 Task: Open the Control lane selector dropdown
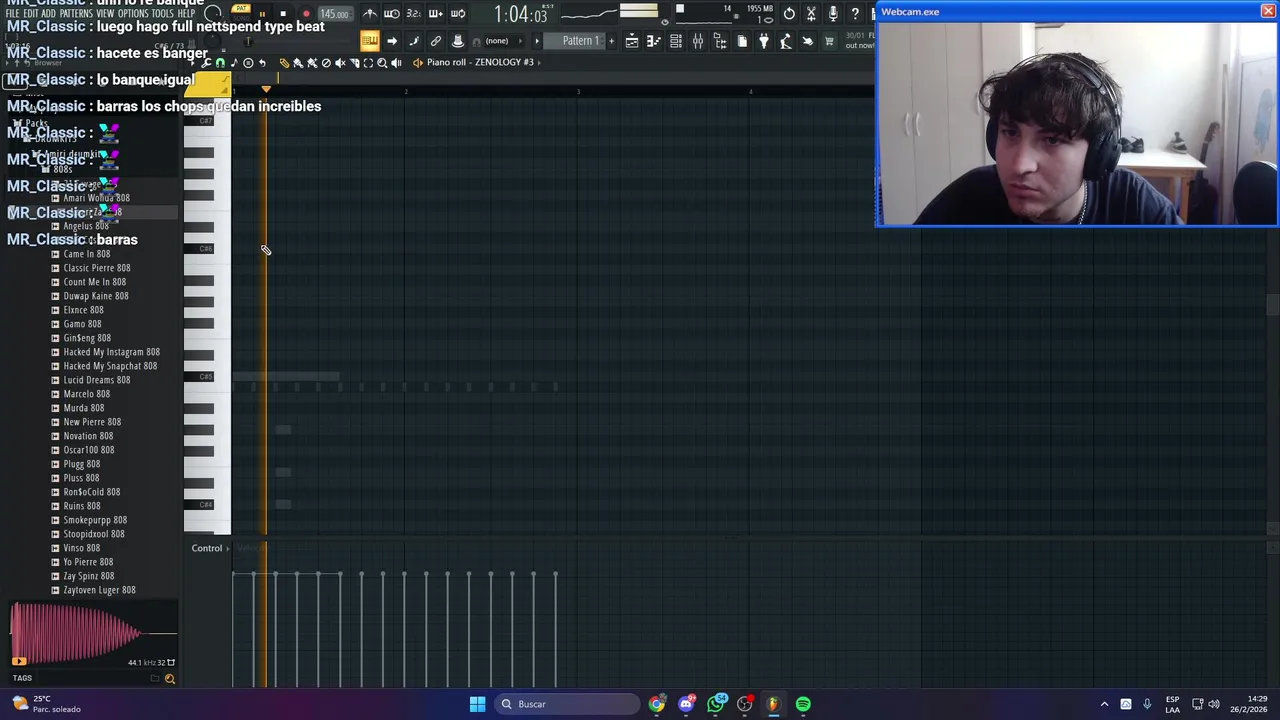(207, 548)
